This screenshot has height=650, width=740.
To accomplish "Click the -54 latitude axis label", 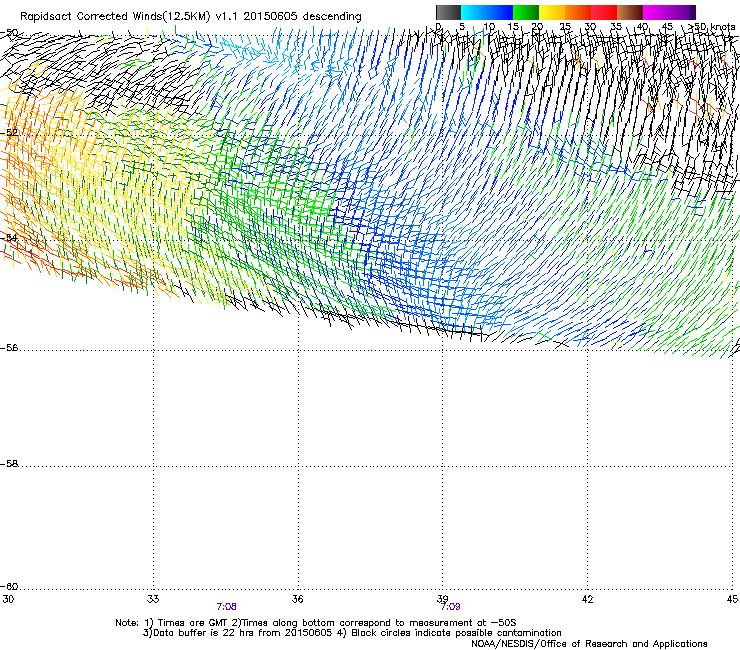I will tap(9, 237).
